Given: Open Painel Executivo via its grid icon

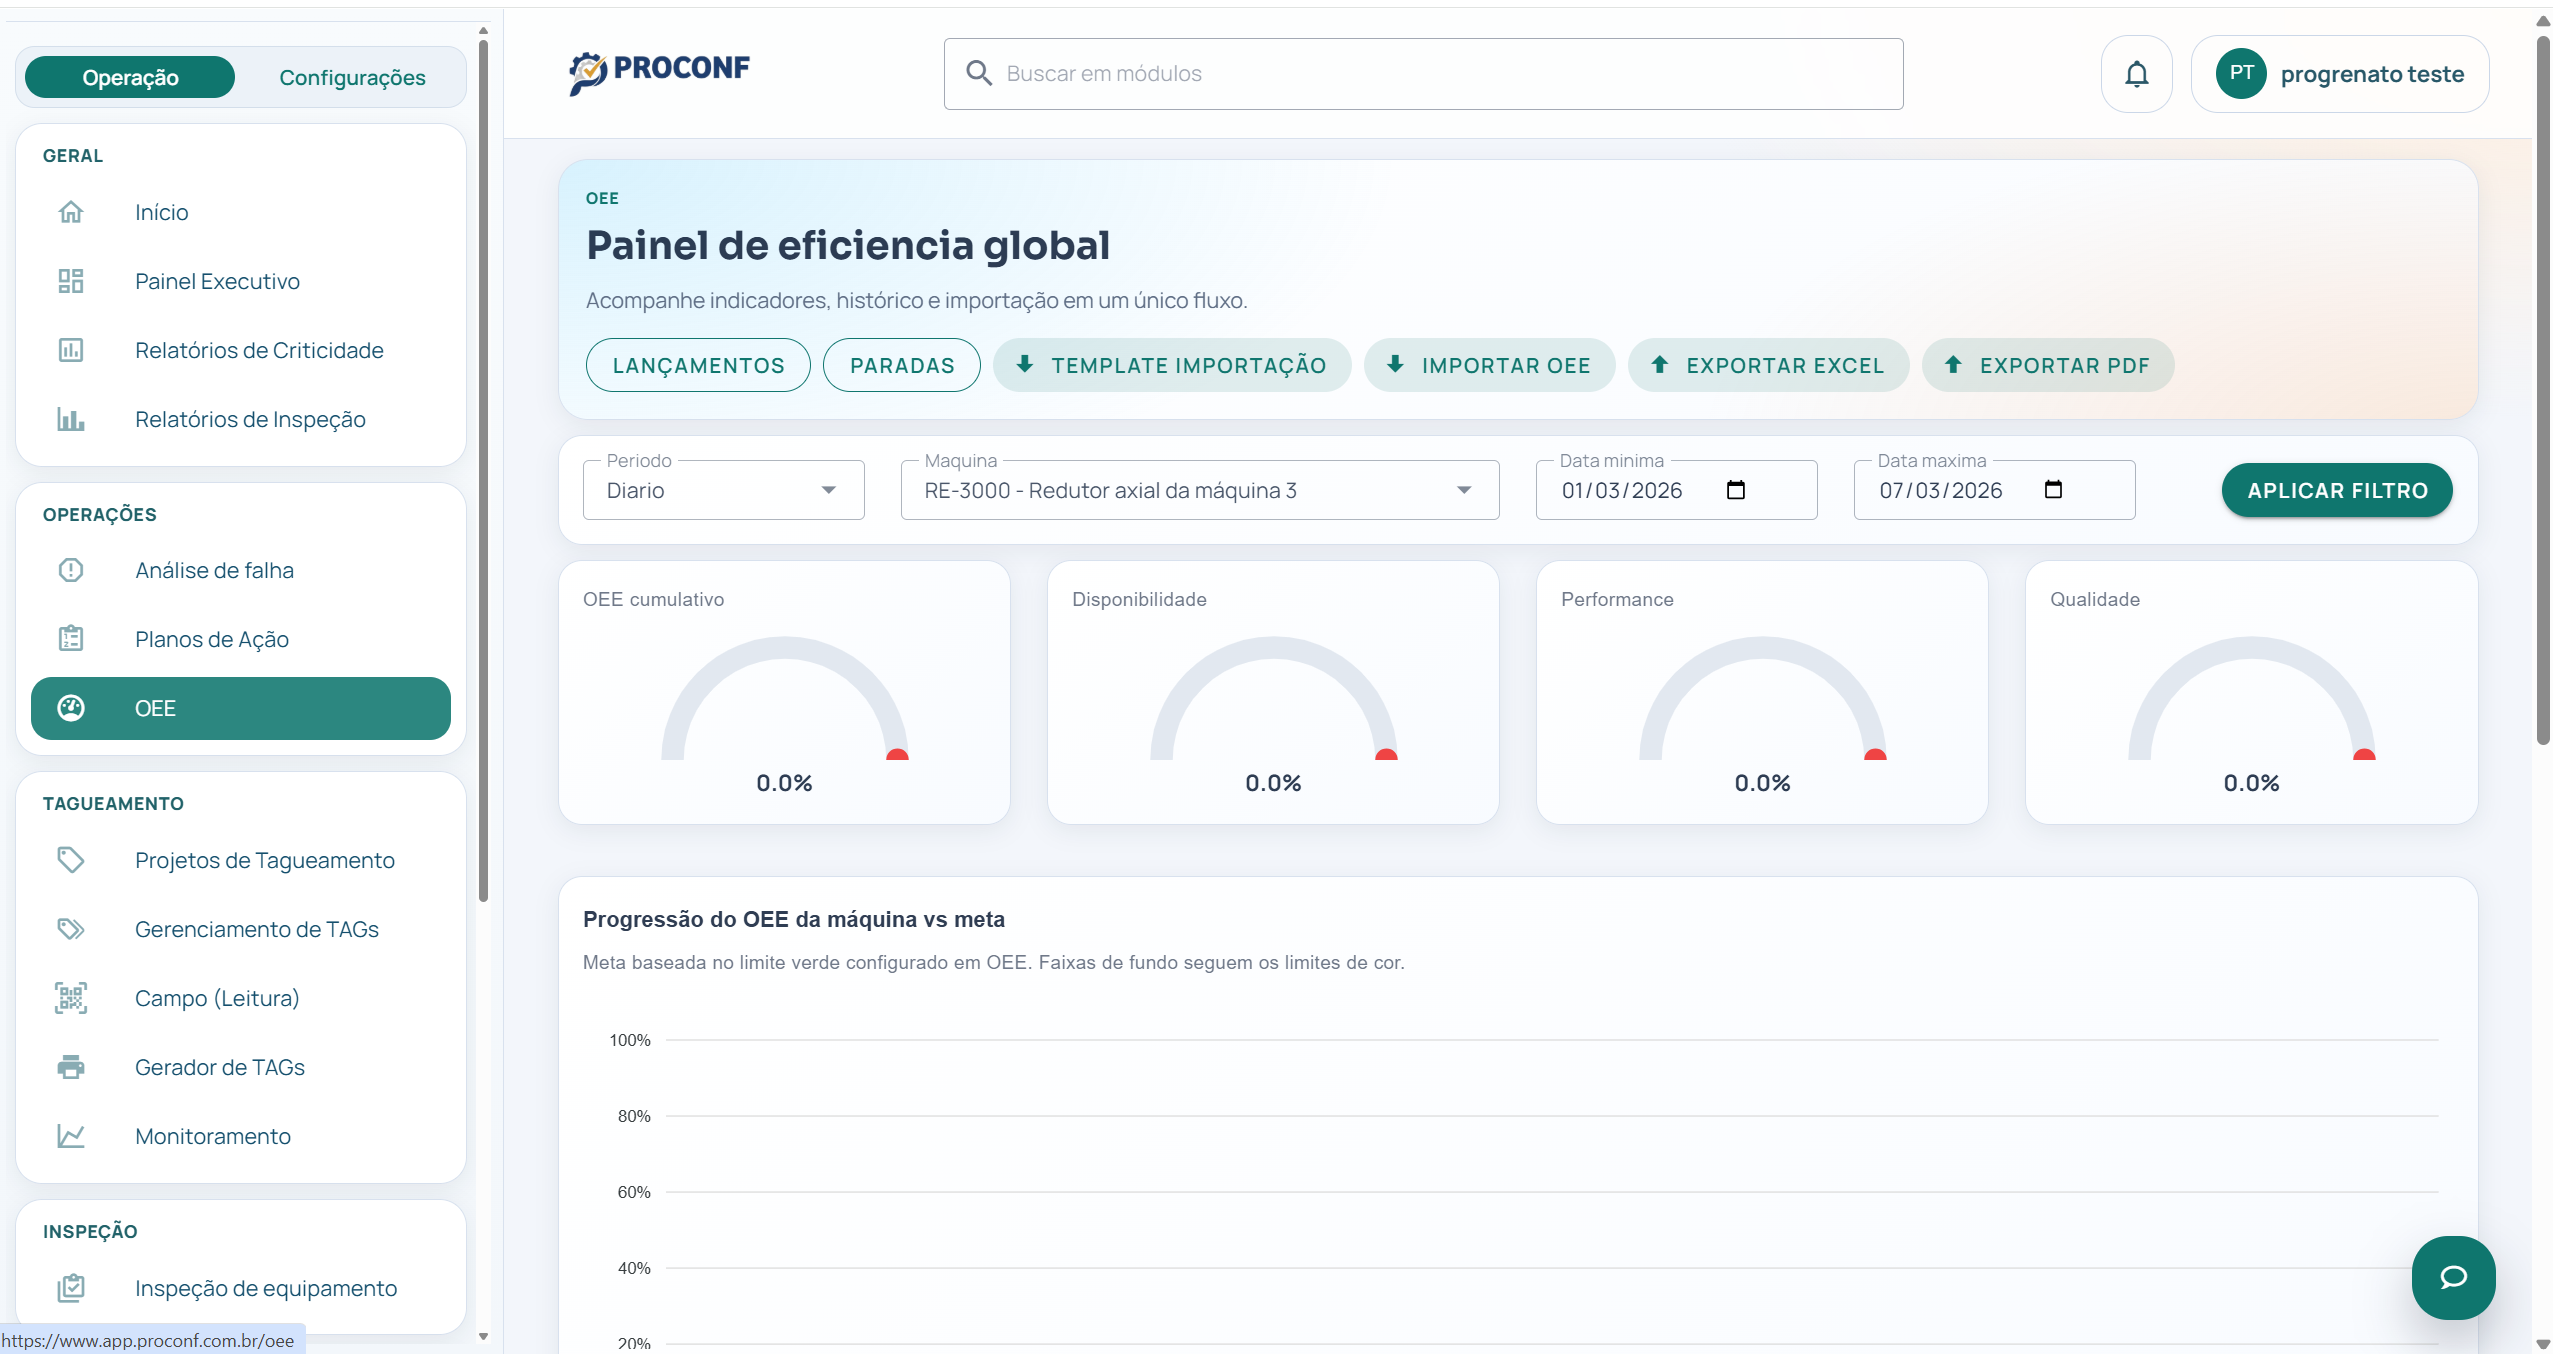Looking at the screenshot, I should point(71,281).
